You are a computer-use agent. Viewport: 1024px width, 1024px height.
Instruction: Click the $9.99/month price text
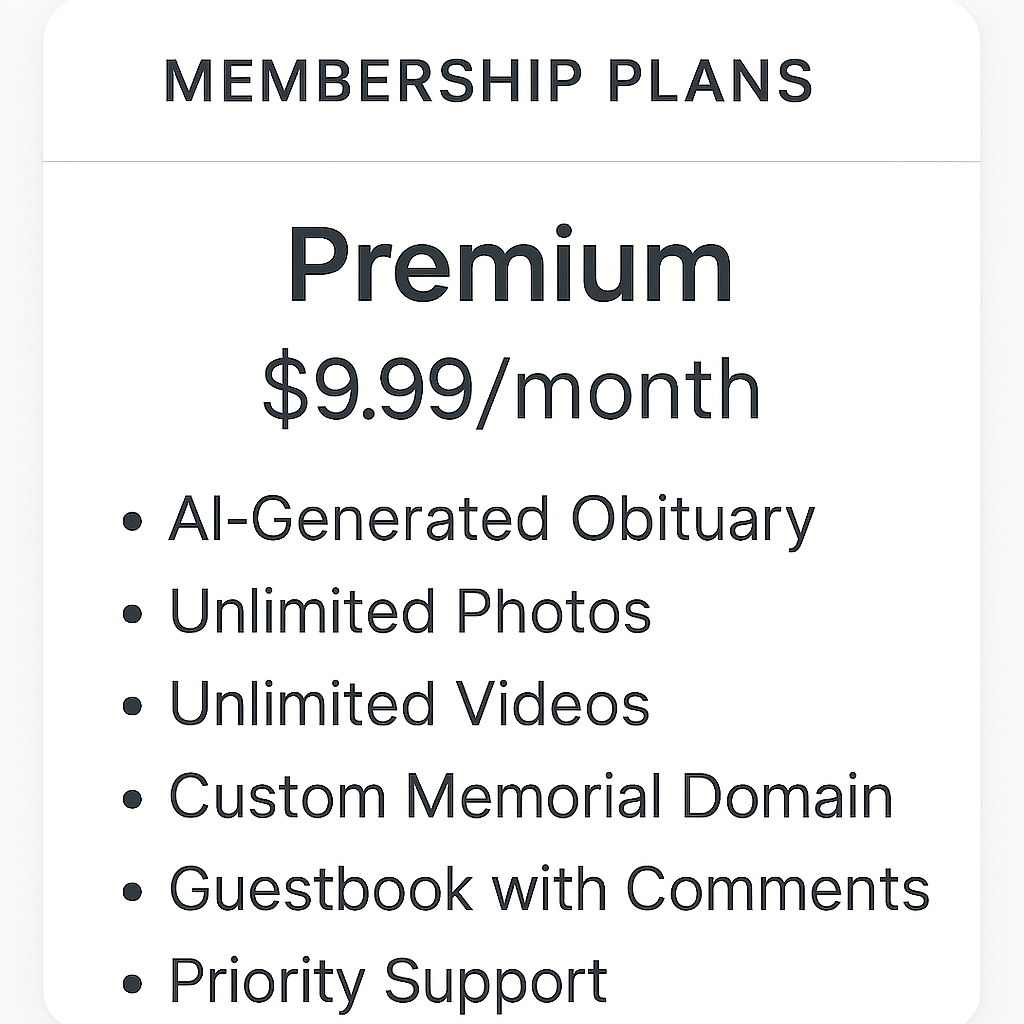[x=511, y=390]
